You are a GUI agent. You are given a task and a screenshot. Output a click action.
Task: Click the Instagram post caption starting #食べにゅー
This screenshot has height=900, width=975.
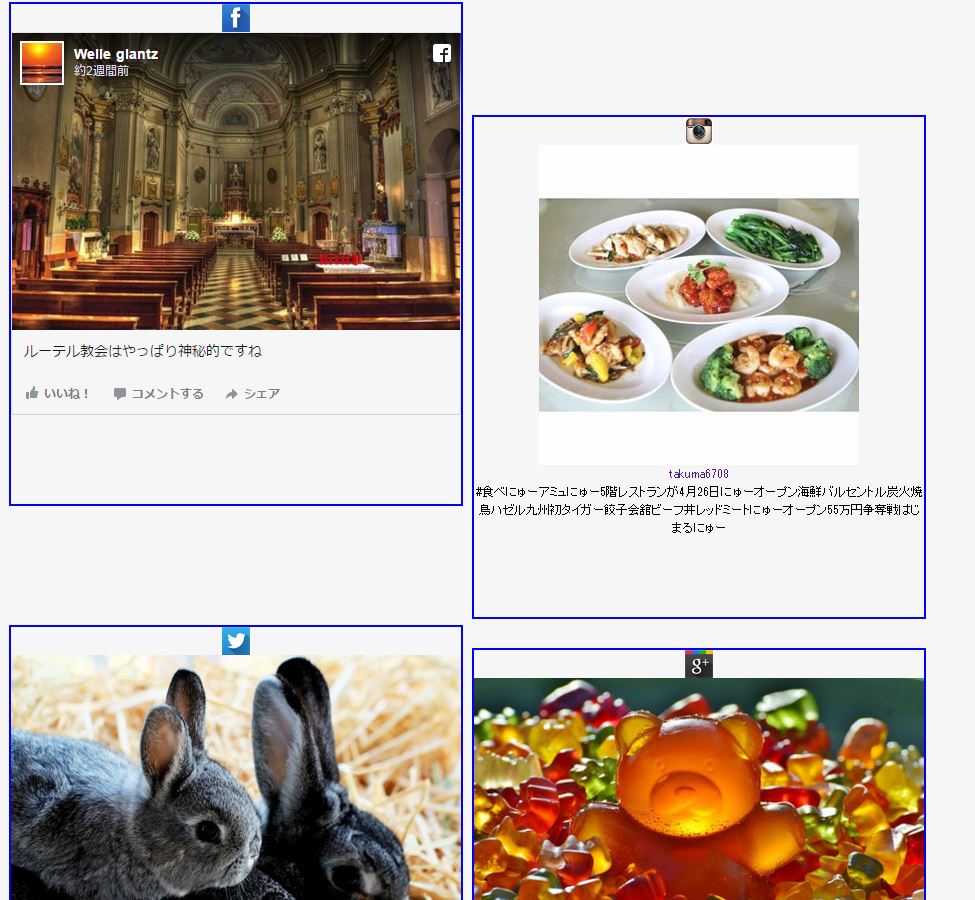[x=698, y=509]
